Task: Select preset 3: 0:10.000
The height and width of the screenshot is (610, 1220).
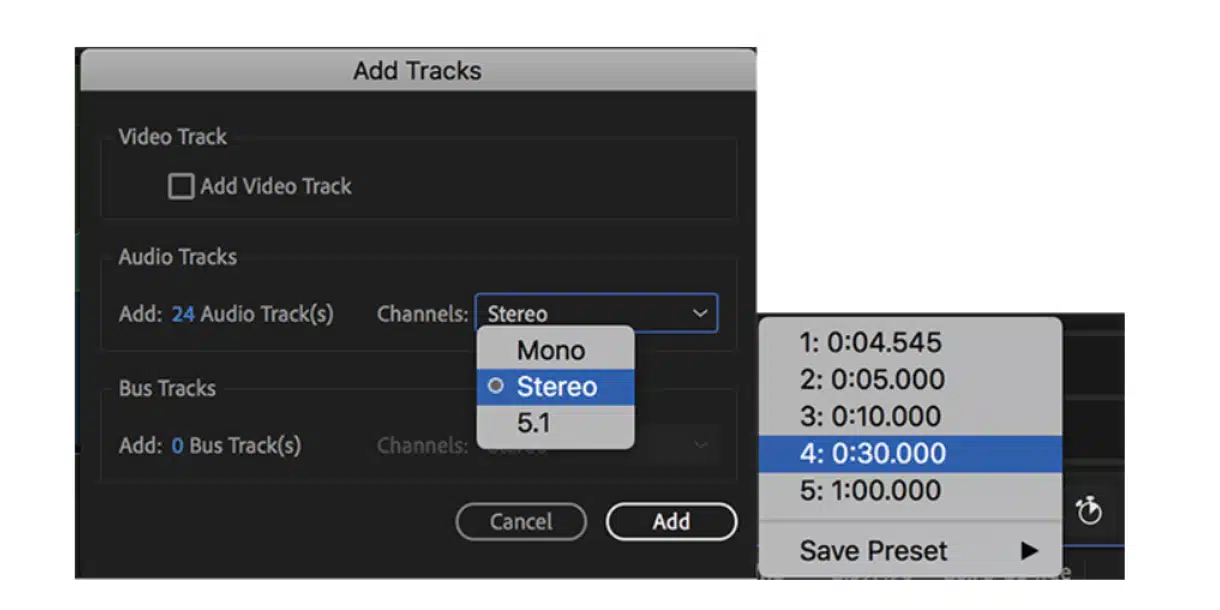Action: [x=871, y=417]
